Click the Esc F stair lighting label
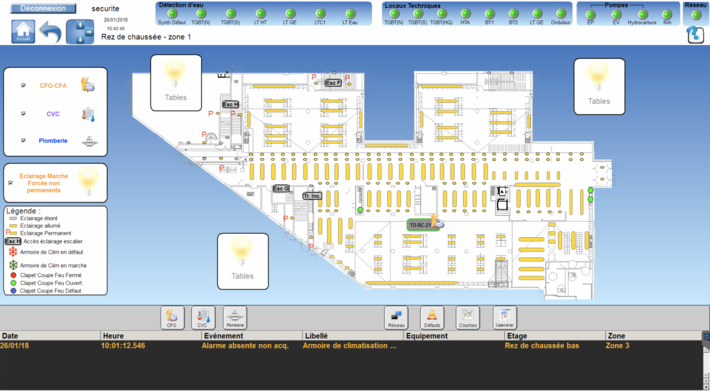 pos(333,83)
